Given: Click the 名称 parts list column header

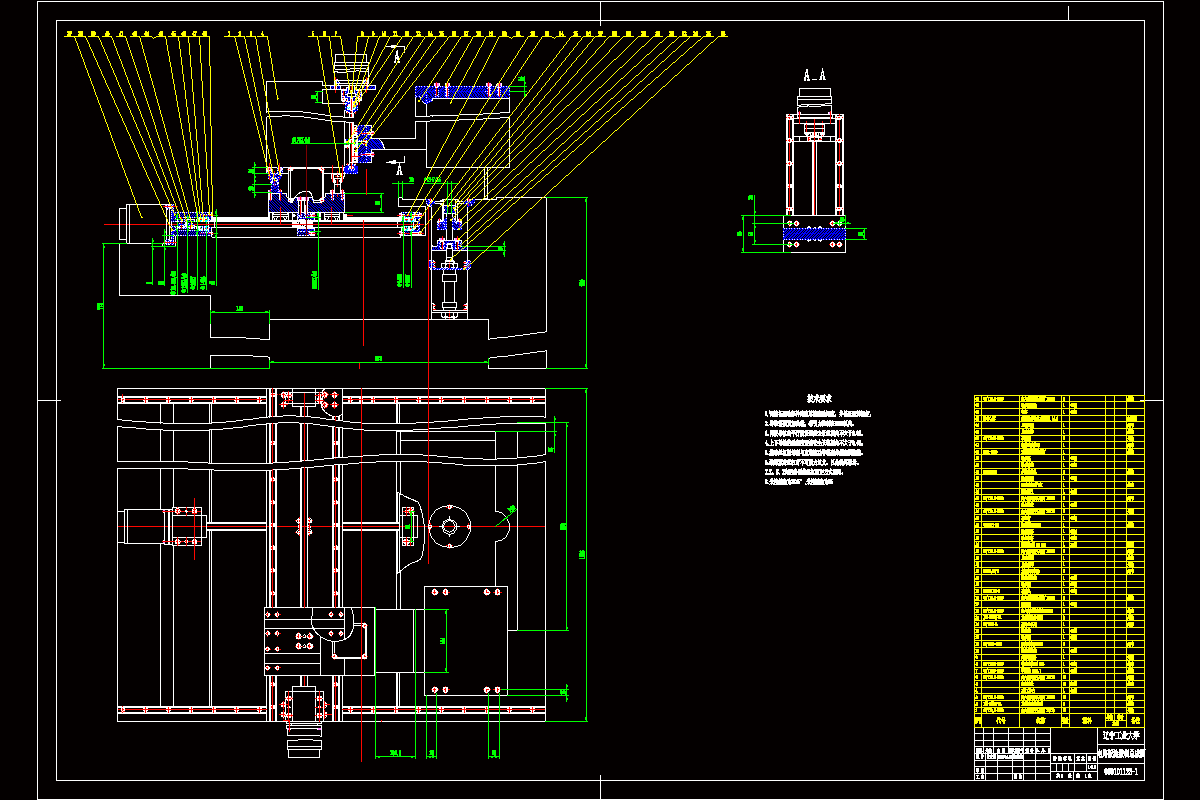Looking at the screenshot, I should 1040,720.
